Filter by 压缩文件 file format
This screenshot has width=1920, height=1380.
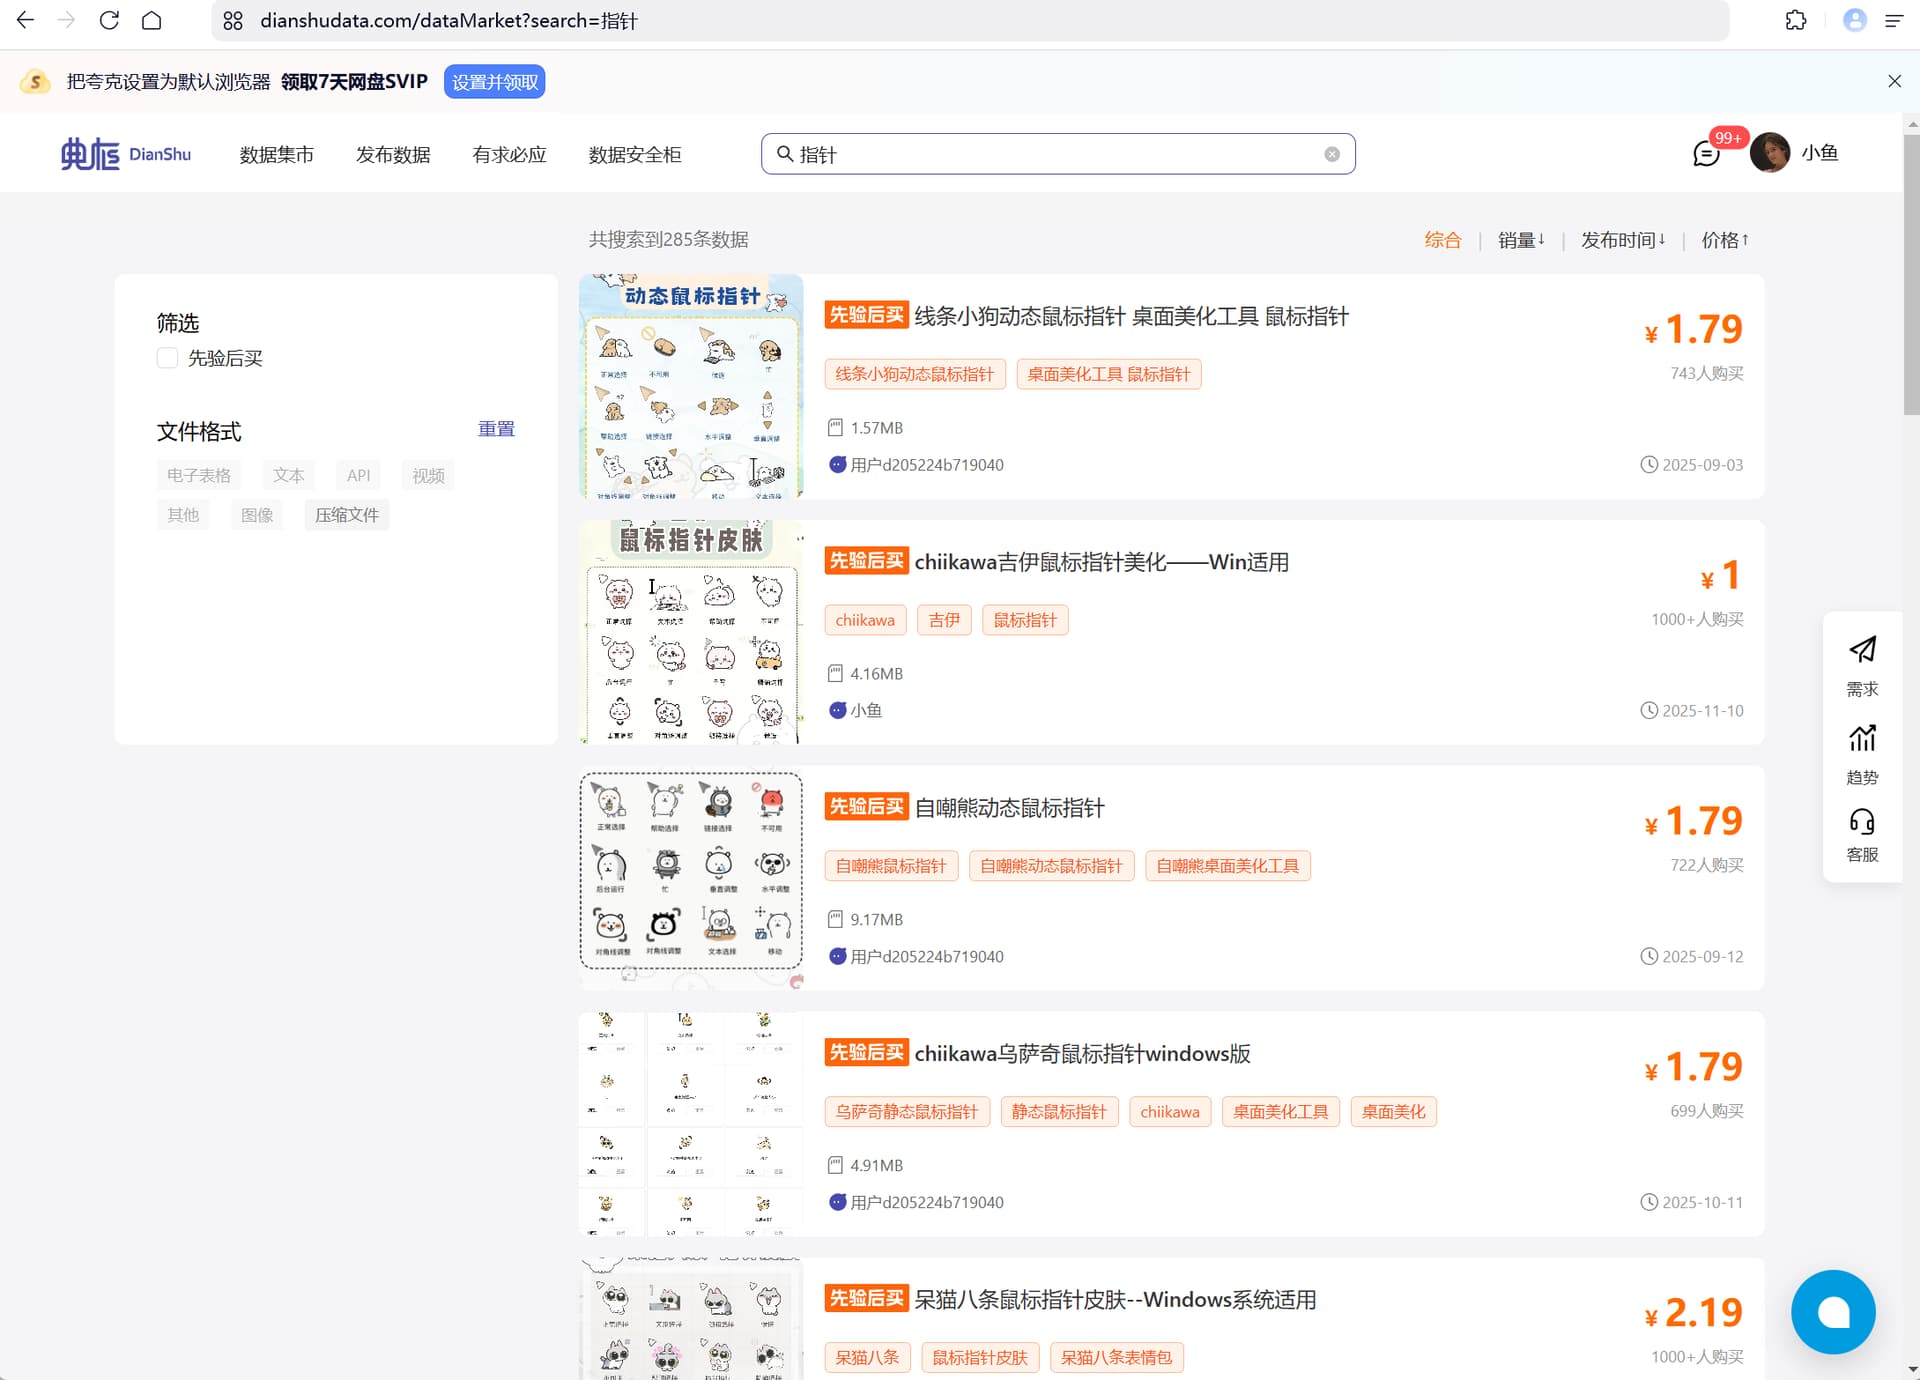click(346, 515)
